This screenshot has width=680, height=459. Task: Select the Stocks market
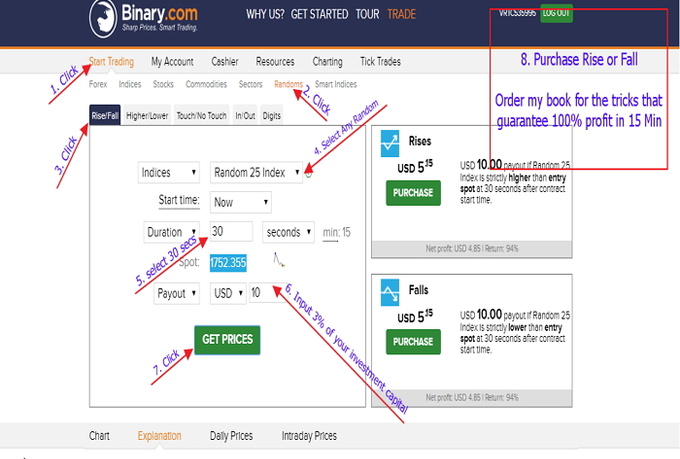[163, 84]
